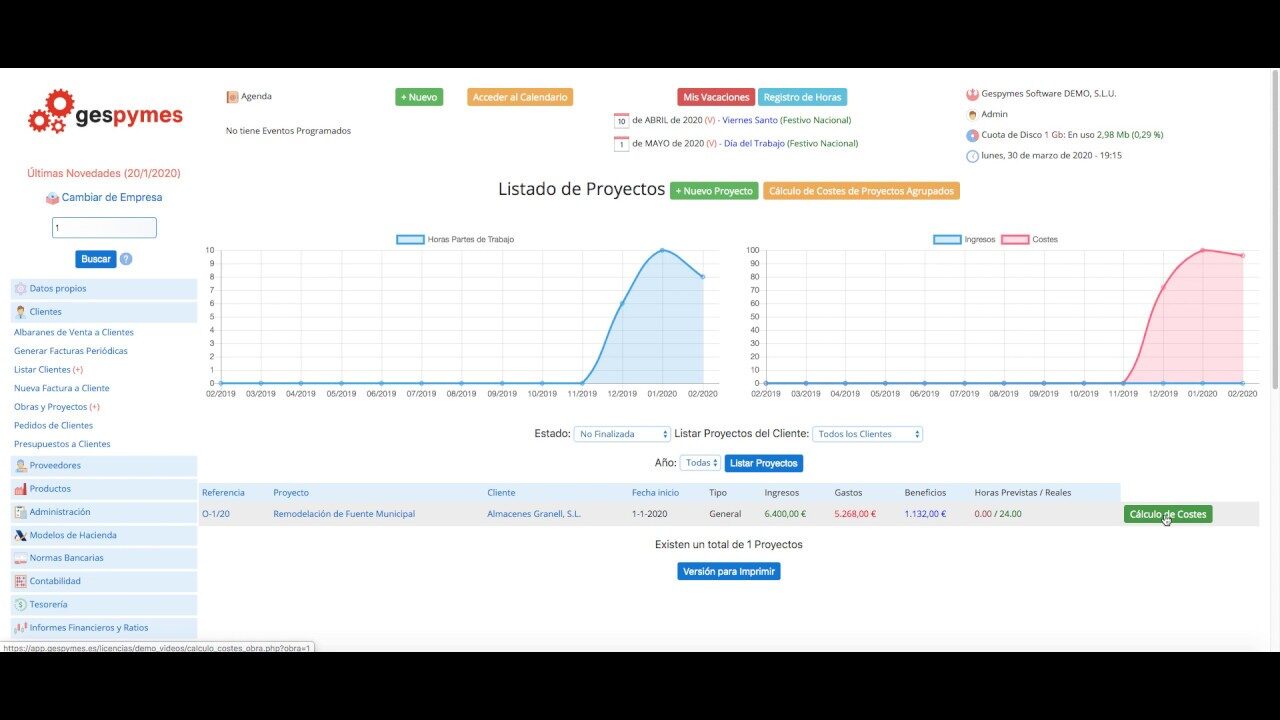
Task: Click the Tesorería icon in sidebar
Action: click(21, 605)
